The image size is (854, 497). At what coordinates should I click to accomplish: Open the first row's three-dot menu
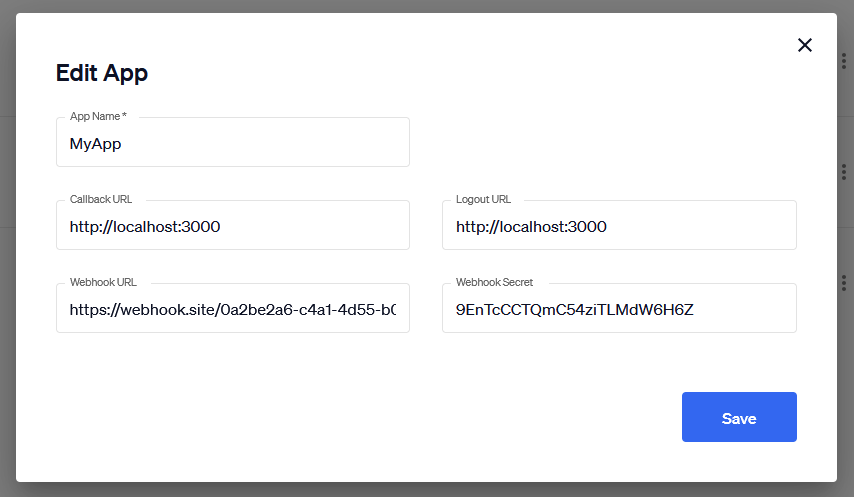(845, 60)
